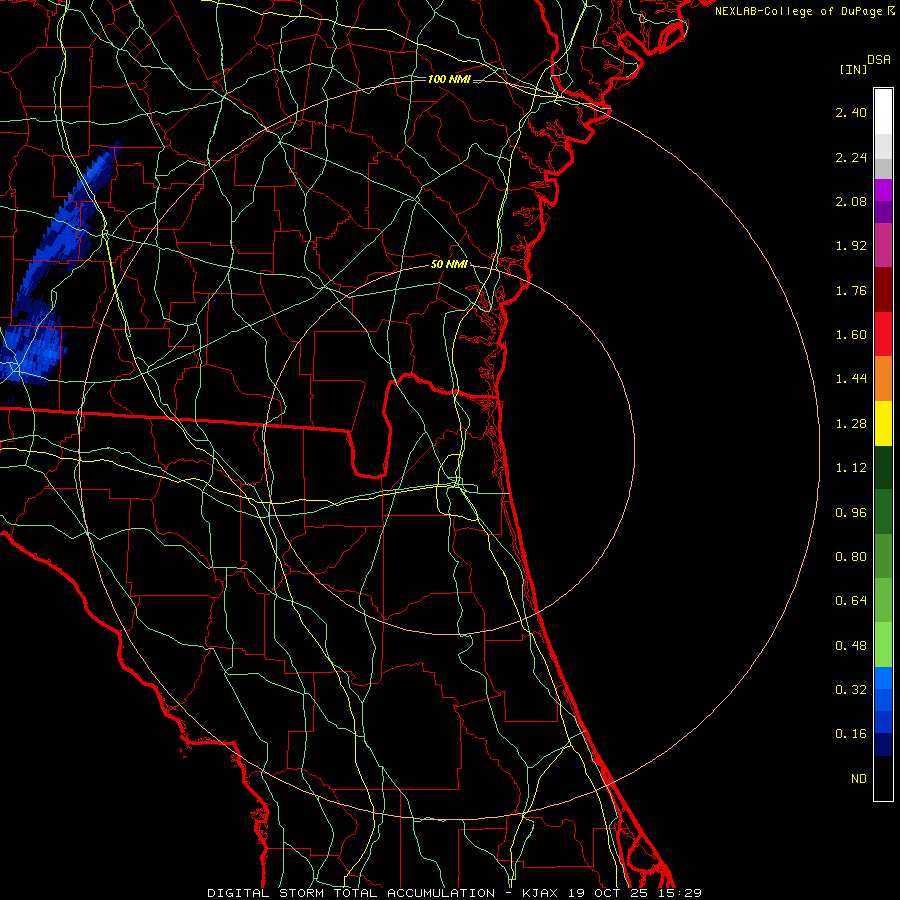
Task: Click the '19 OCT 25' date stamp
Action: coord(610,893)
